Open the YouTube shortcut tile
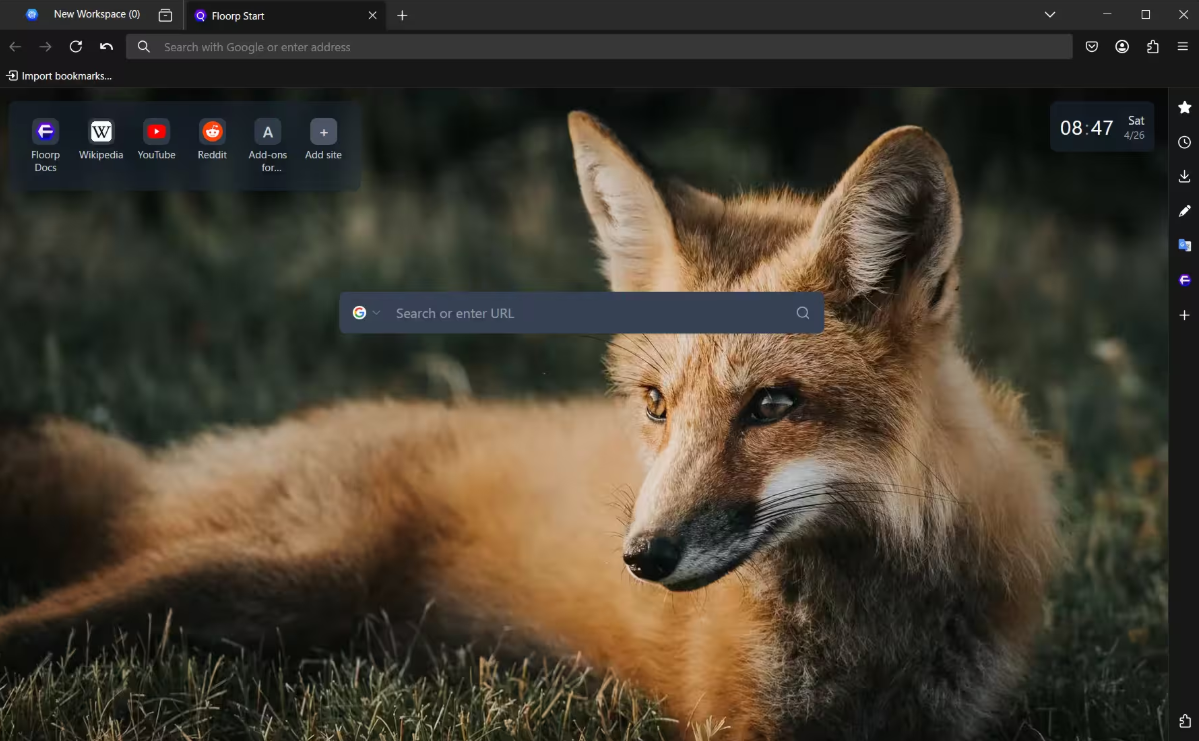Viewport: 1199px width, 741px height. 156,139
